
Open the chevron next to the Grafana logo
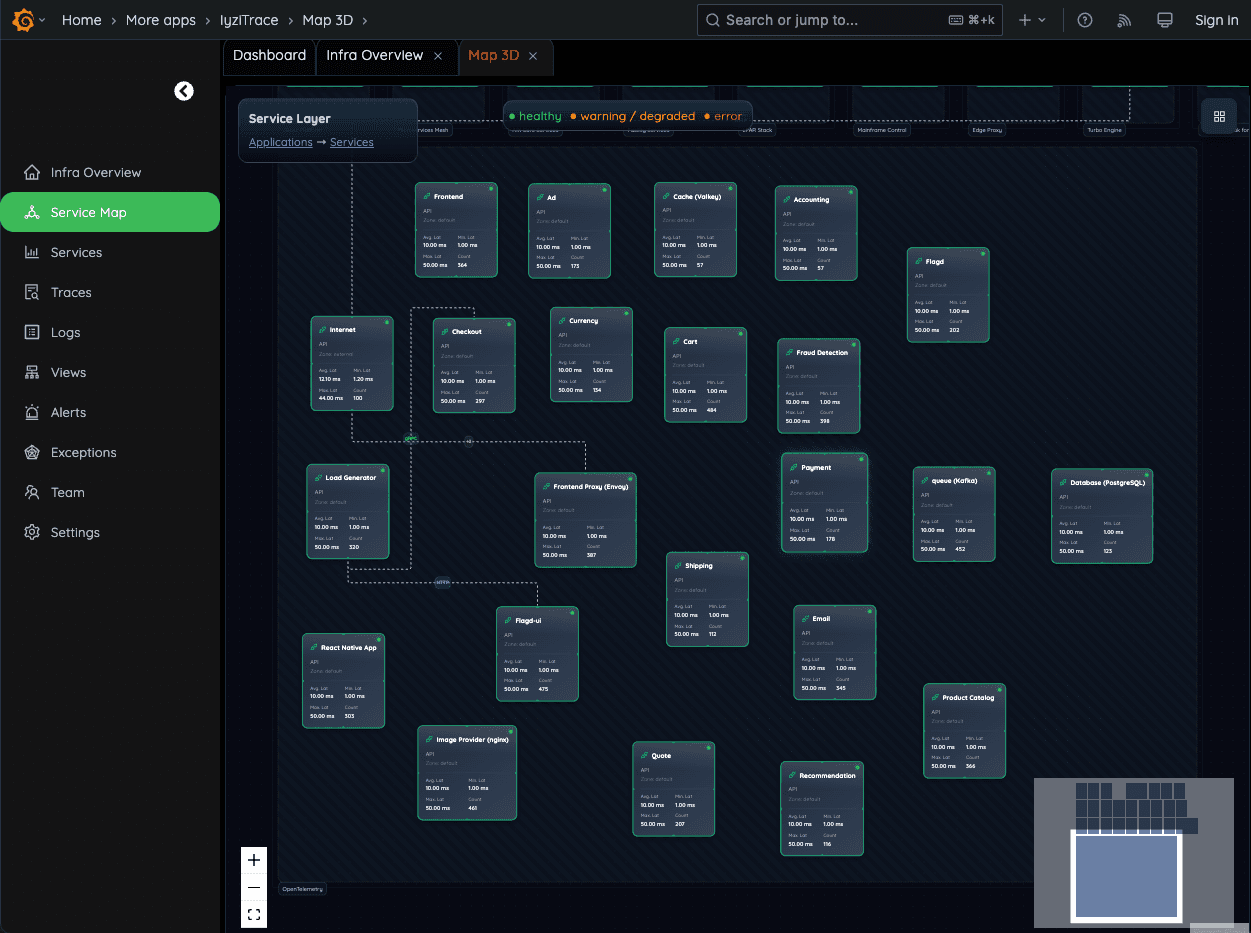(44, 20)
